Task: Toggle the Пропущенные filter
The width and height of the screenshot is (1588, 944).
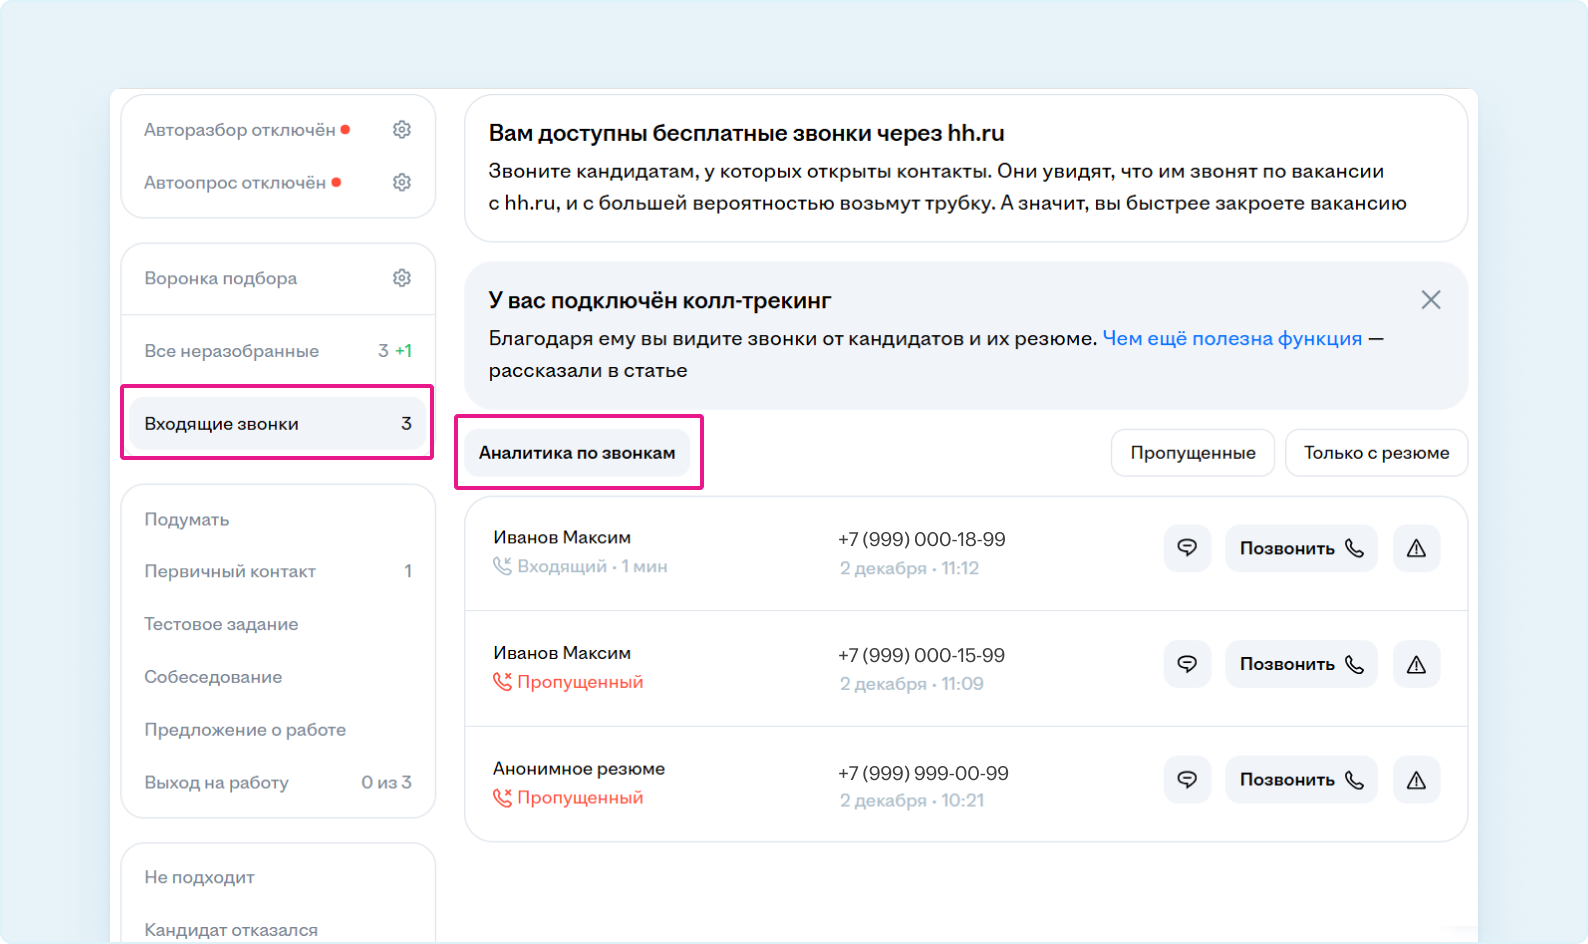Action: coord(1192,453)
